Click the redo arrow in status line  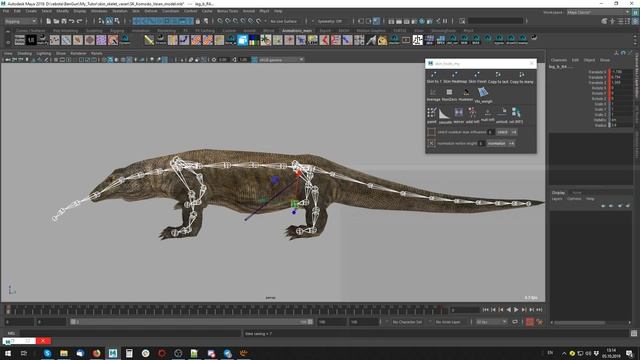(80, 21)
